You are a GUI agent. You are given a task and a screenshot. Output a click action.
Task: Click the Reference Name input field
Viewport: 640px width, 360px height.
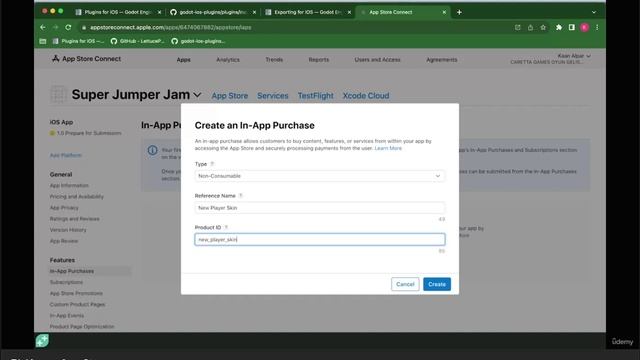pos(320,208)
